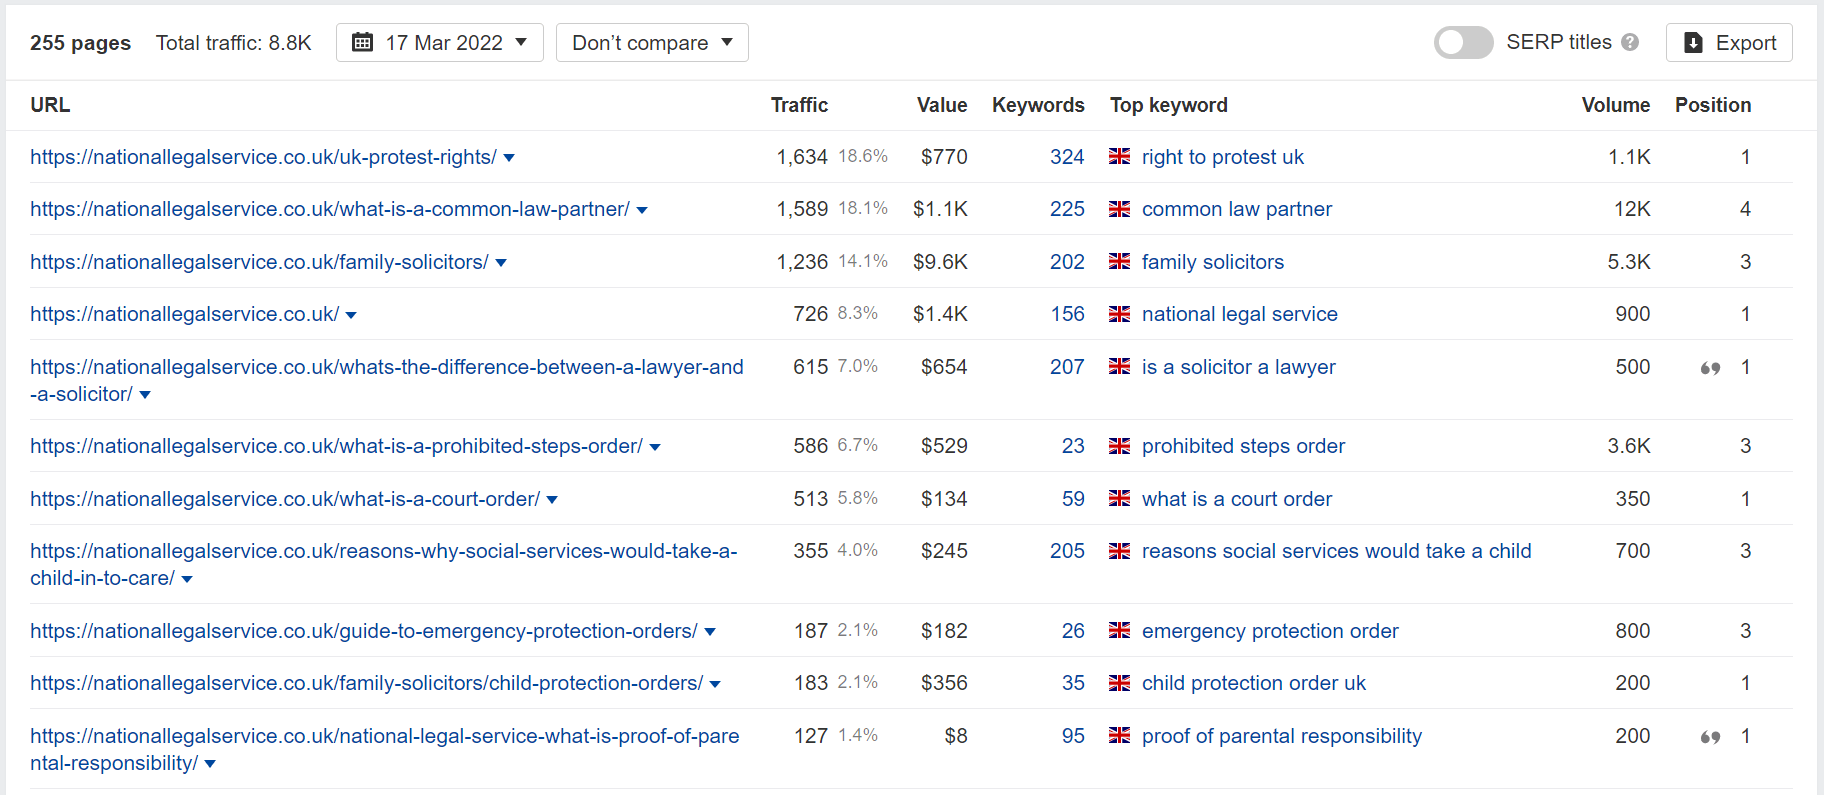Viewport: 1824px width, 795px height.
Task: Click keyword link common law partner
Action: [1237, 209]
